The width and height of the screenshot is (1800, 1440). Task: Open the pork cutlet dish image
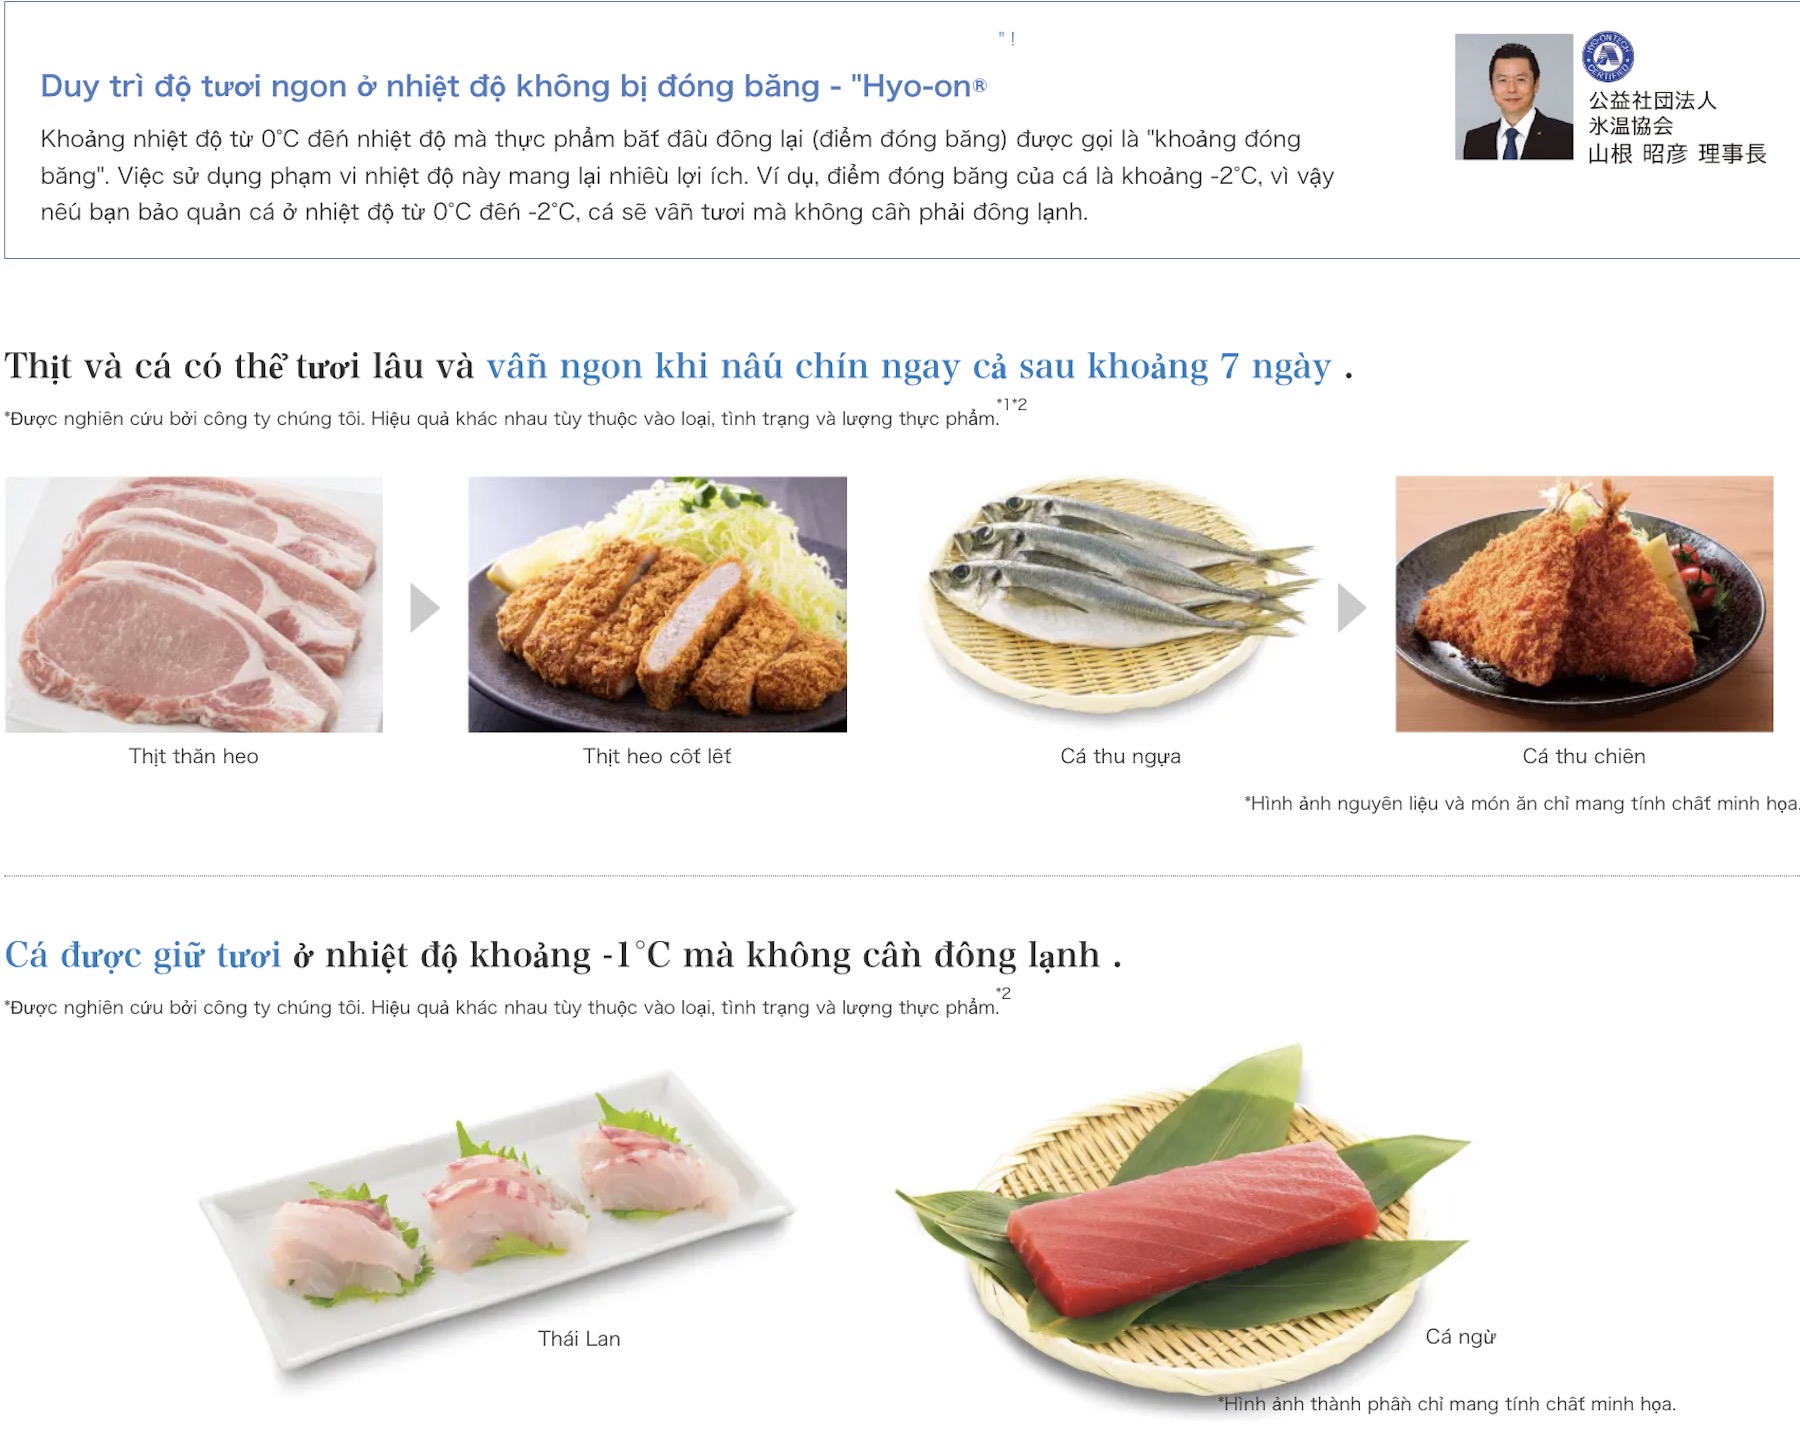coord(657,604)
